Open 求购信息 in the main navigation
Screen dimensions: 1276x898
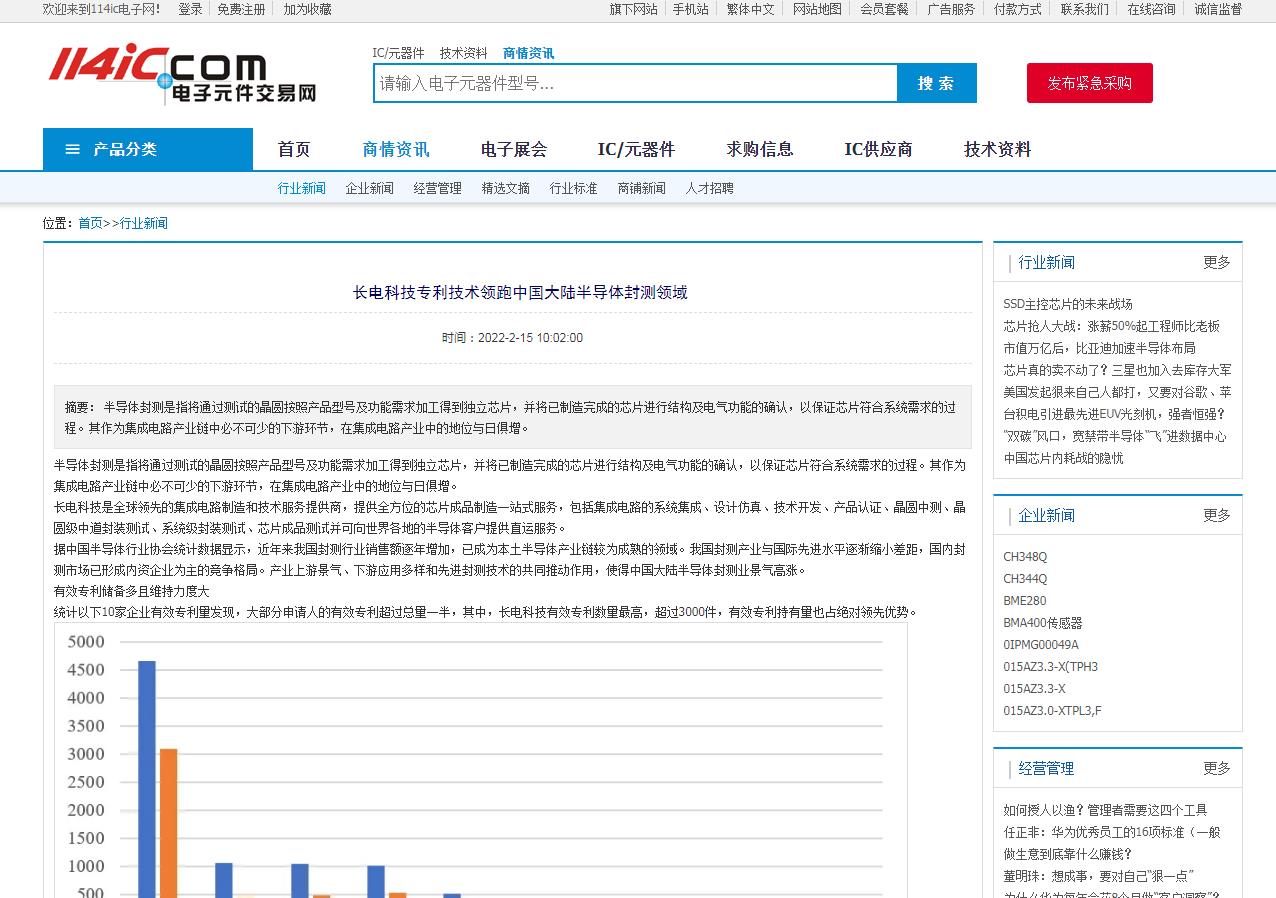point(760,149)
